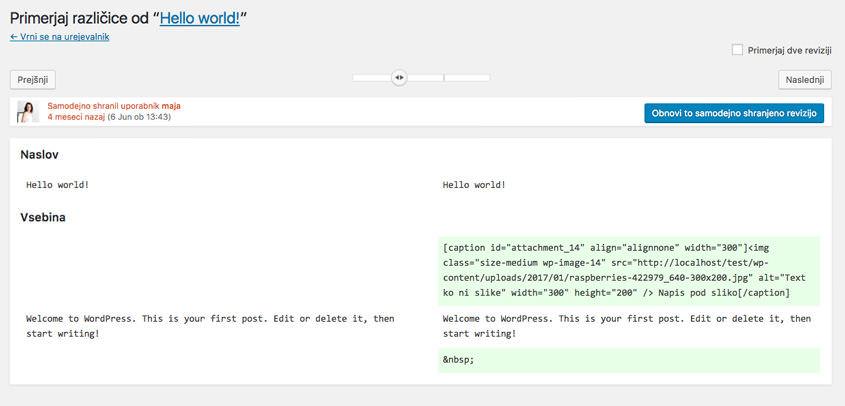Go back via "Vrni se na urejevalnik" link
The width and height of the screenshot is (845, 406).
click(x=60, y=37)
